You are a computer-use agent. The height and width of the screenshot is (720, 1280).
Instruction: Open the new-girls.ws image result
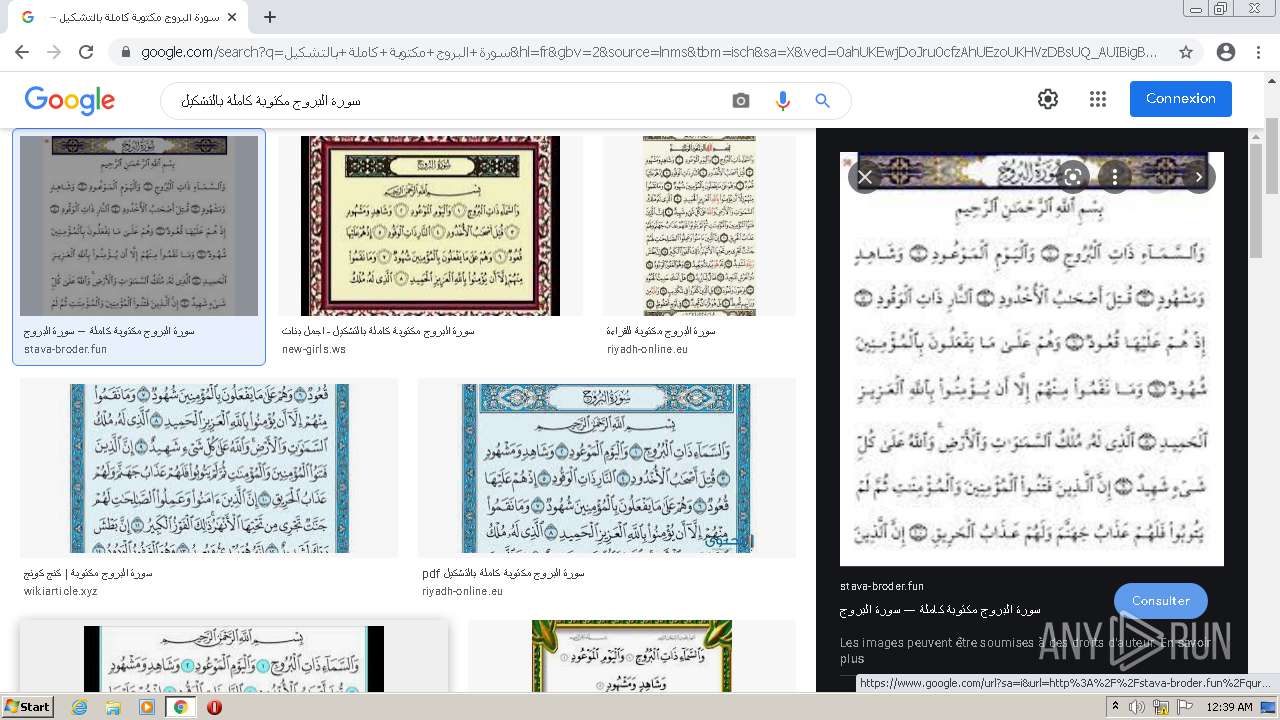(430, 226)
